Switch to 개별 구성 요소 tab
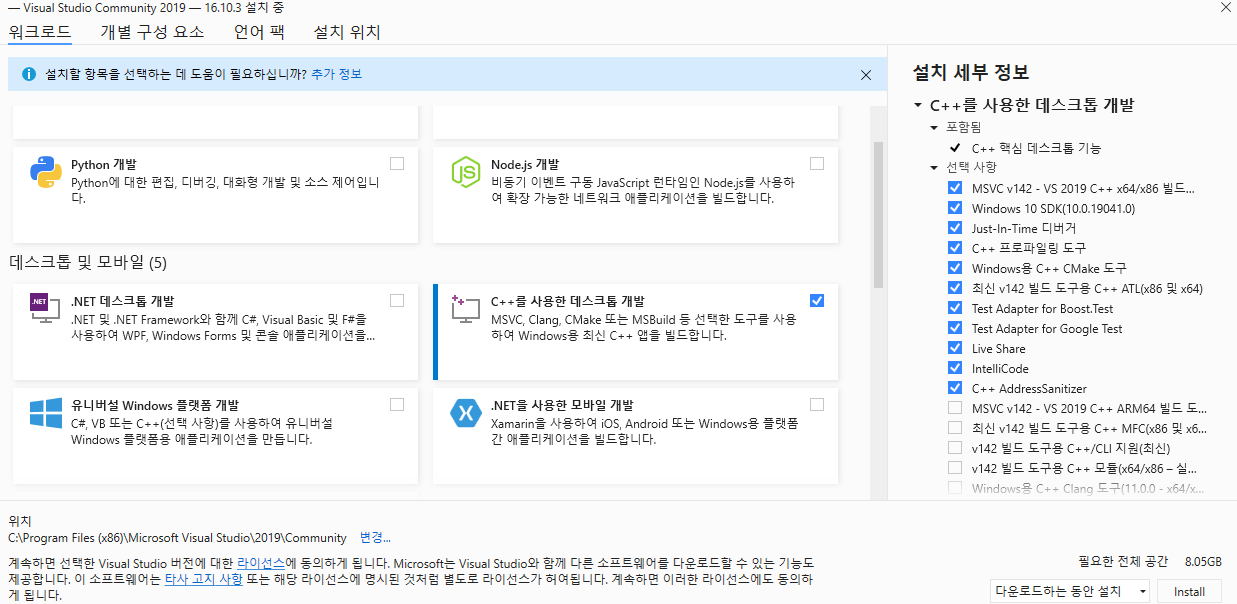 pyautogui.click(x=152, y=32)
